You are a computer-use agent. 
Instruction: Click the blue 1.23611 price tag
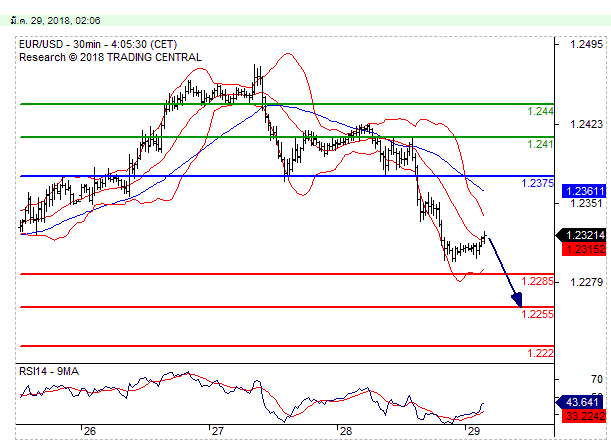[x=584, y=191]
